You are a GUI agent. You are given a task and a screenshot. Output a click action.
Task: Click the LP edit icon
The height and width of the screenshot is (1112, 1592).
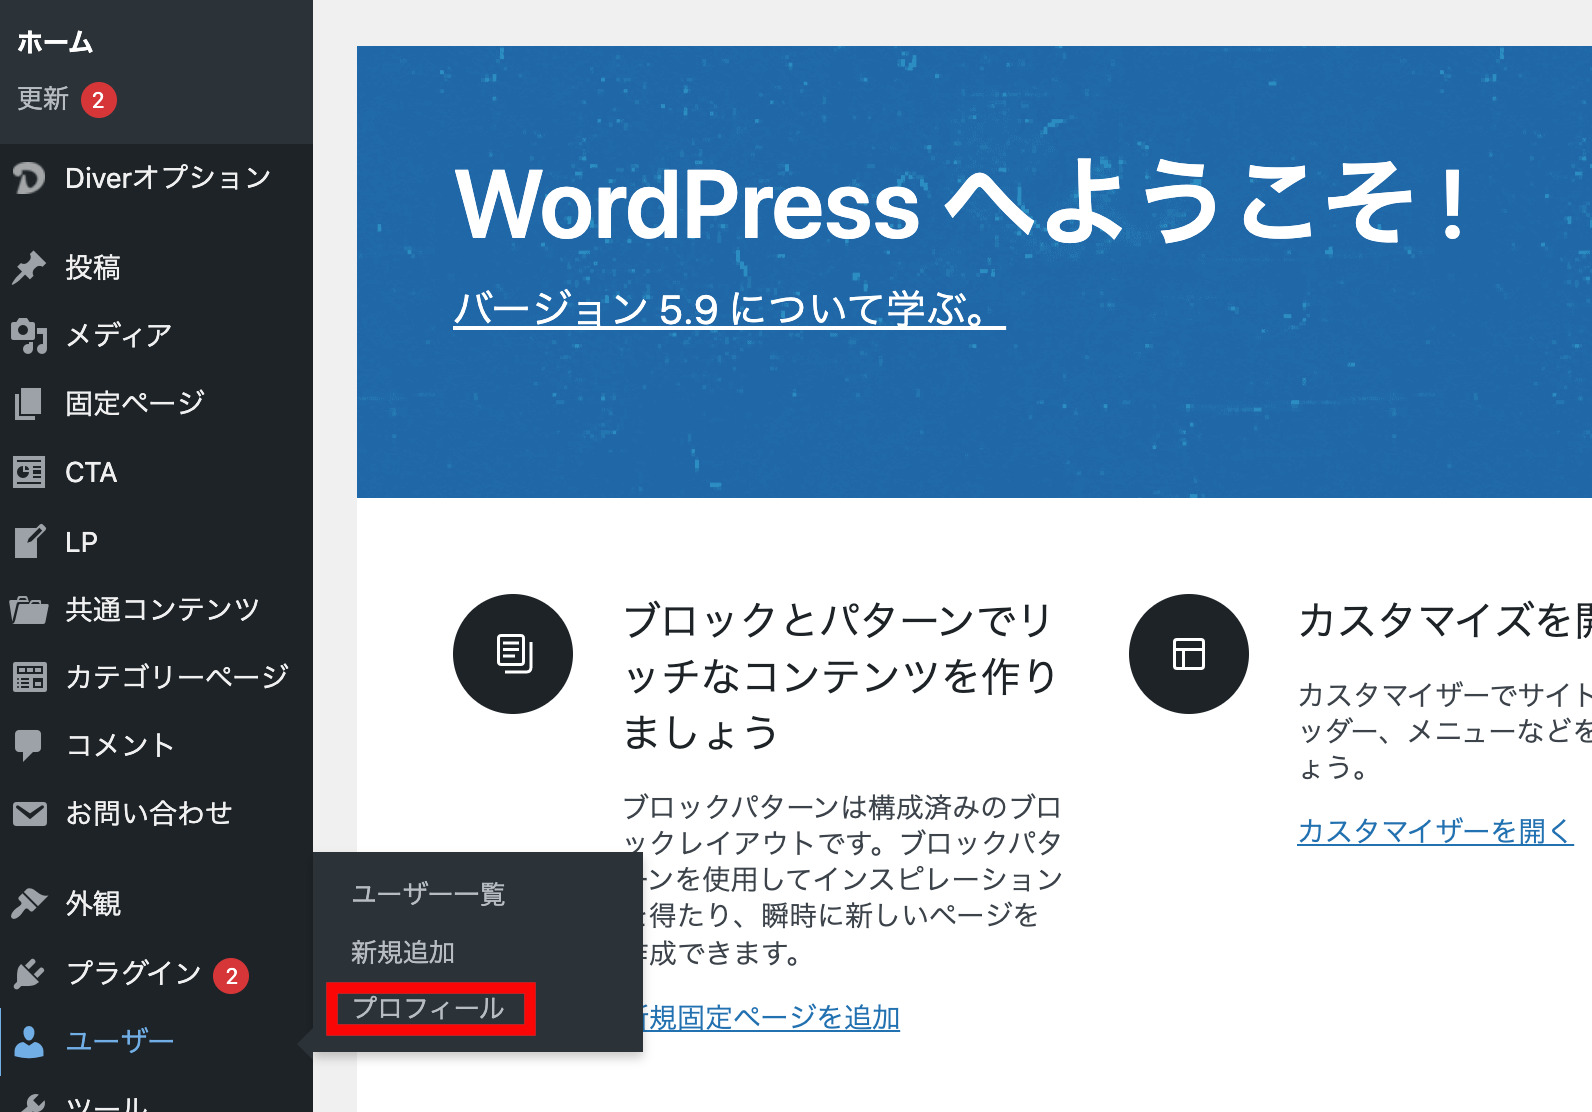(29, 542)
